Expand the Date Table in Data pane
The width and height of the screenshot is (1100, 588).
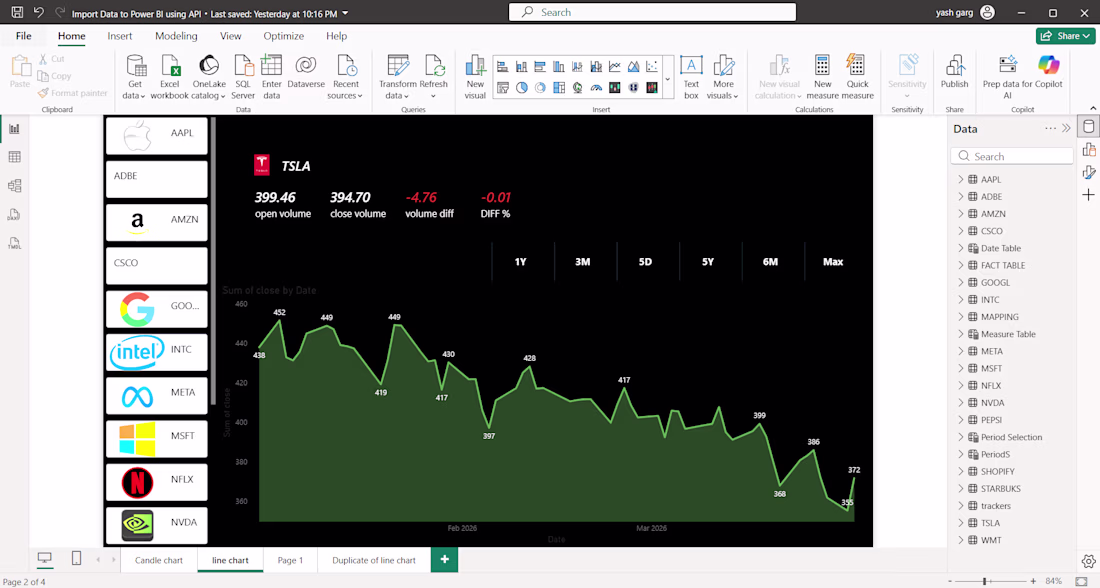[x=960, y=248]
